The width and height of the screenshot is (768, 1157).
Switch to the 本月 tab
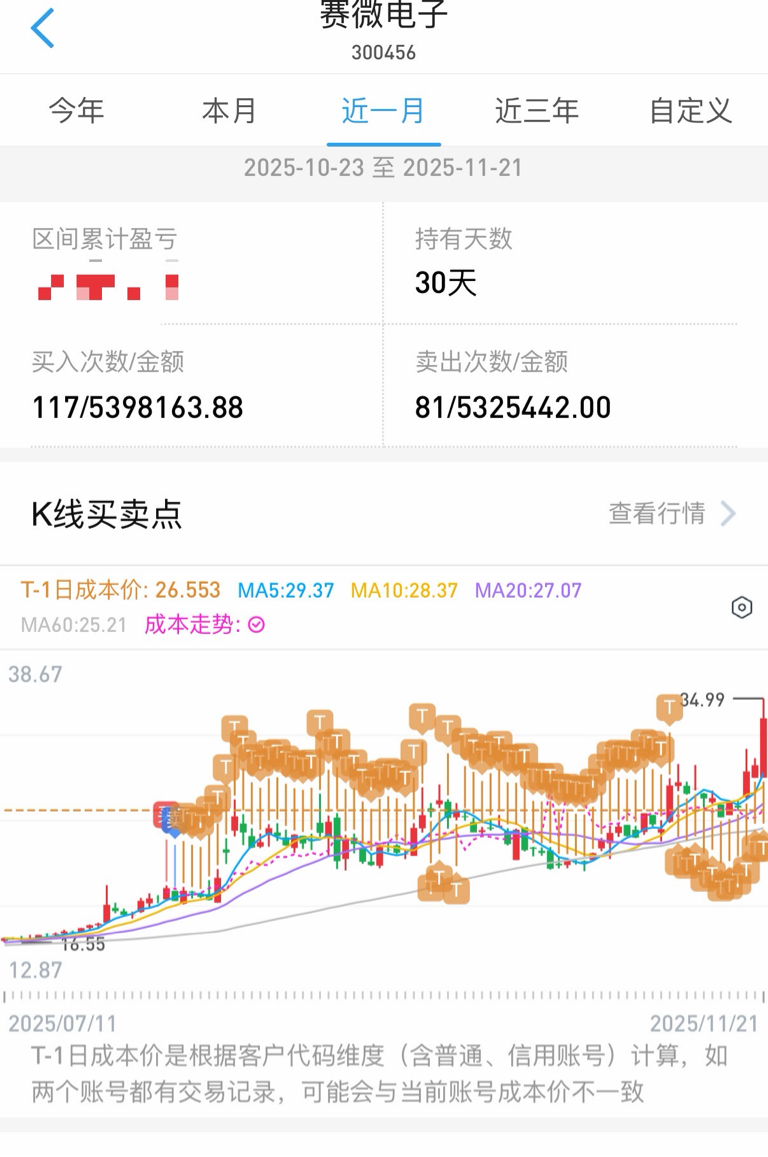[229, 111]
